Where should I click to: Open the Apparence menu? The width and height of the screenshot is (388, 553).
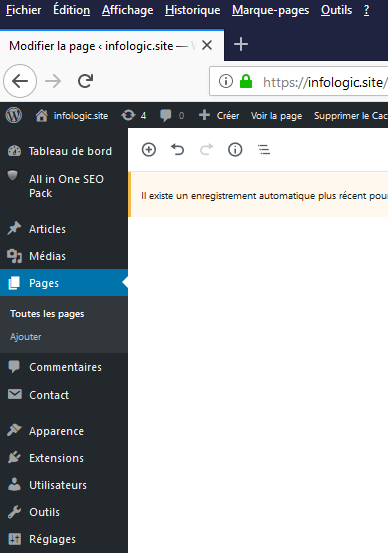click(64, 431)
